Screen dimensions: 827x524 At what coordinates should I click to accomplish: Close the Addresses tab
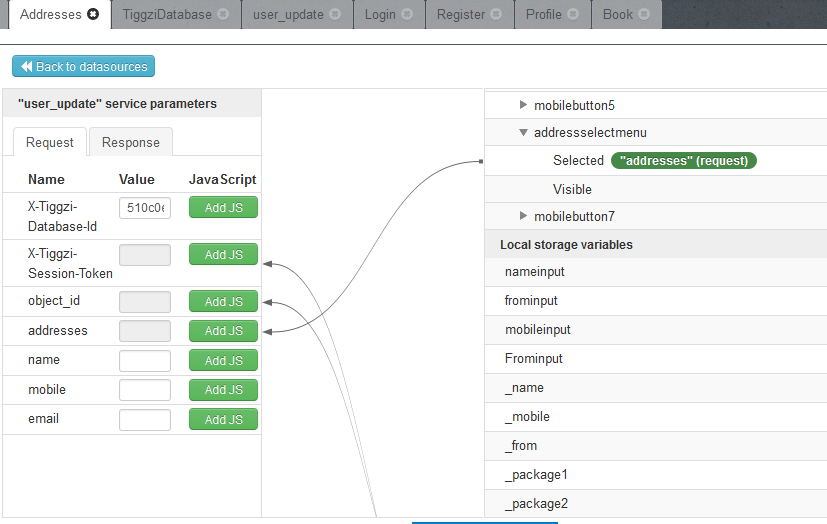tap(93, 15)
